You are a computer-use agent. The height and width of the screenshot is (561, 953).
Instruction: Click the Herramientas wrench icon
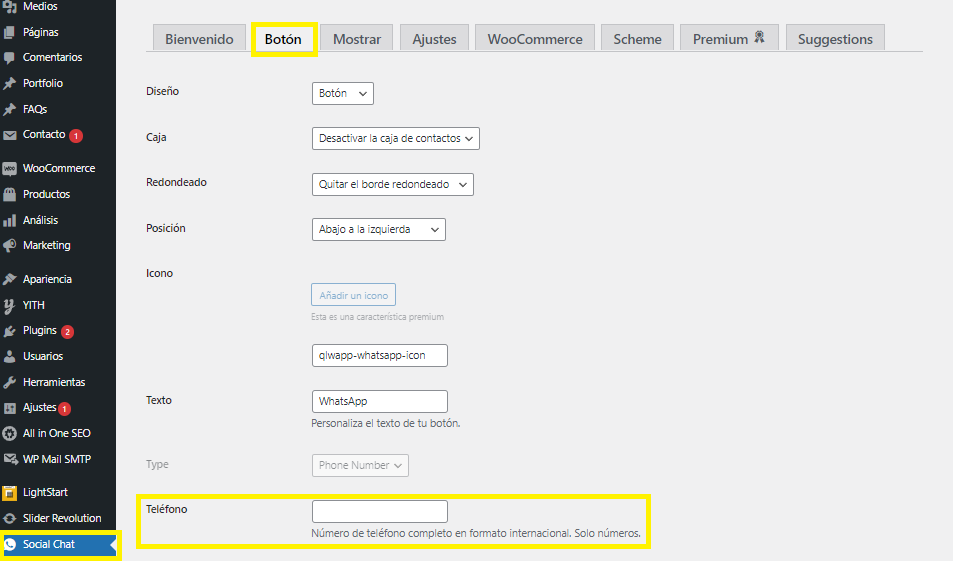click(10, 382)
